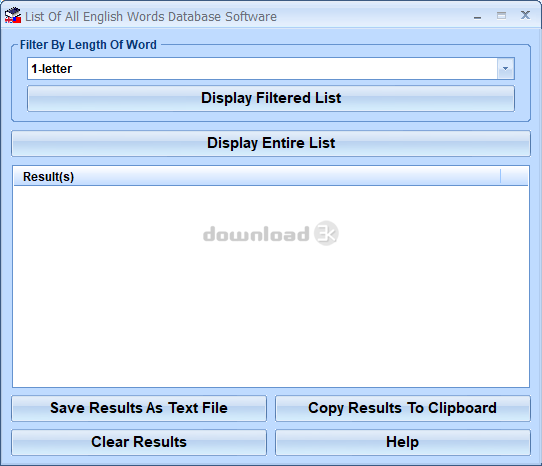Click blank header section right of divider

click(514, 177)
